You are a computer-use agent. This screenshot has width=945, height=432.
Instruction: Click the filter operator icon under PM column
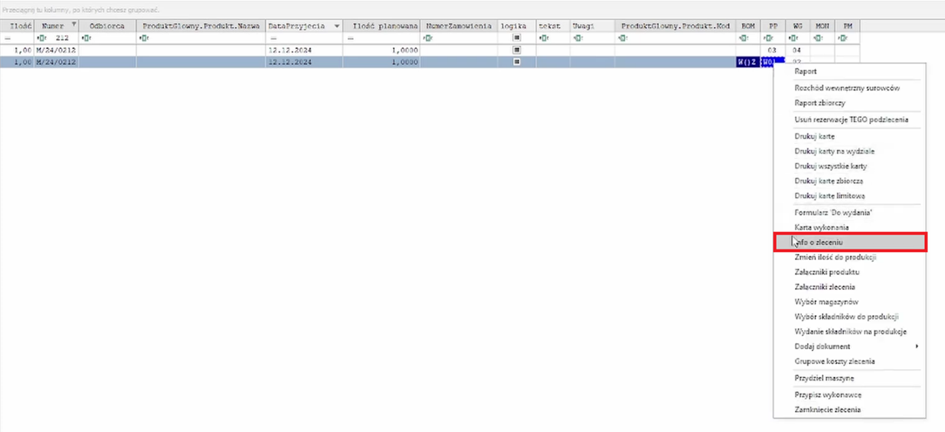tap(844, 38)
